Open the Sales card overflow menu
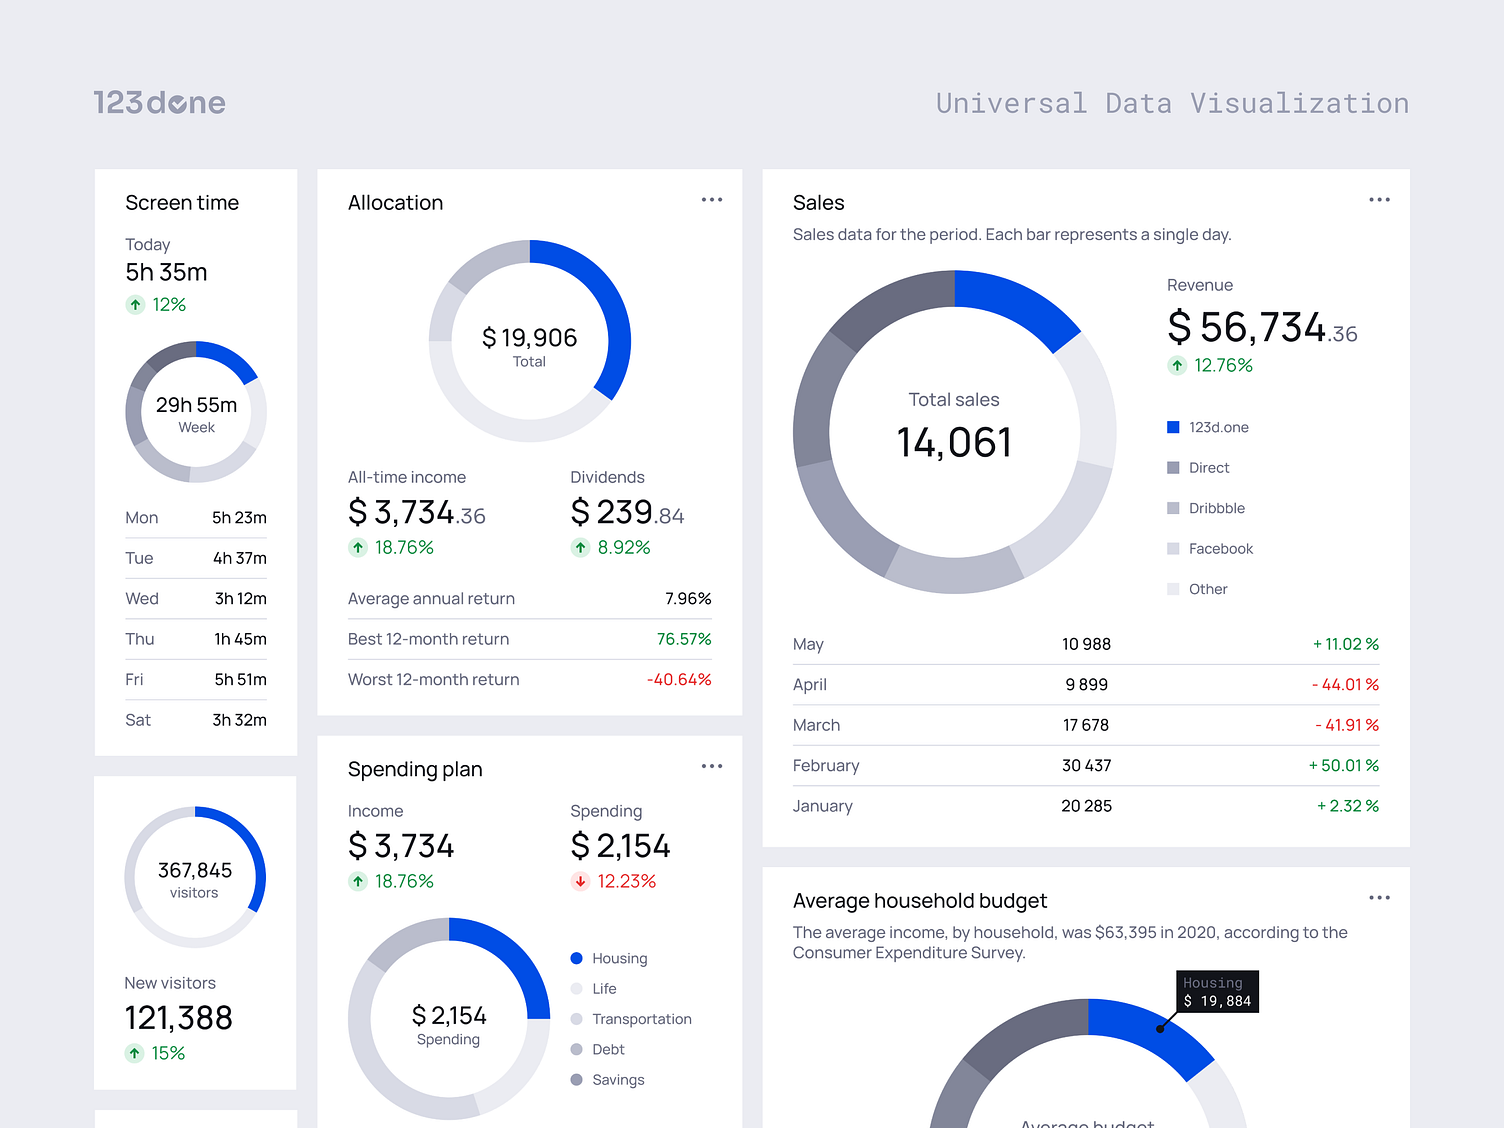Viewport: 1504px width, 1128px height. (x=1380, y=199)
